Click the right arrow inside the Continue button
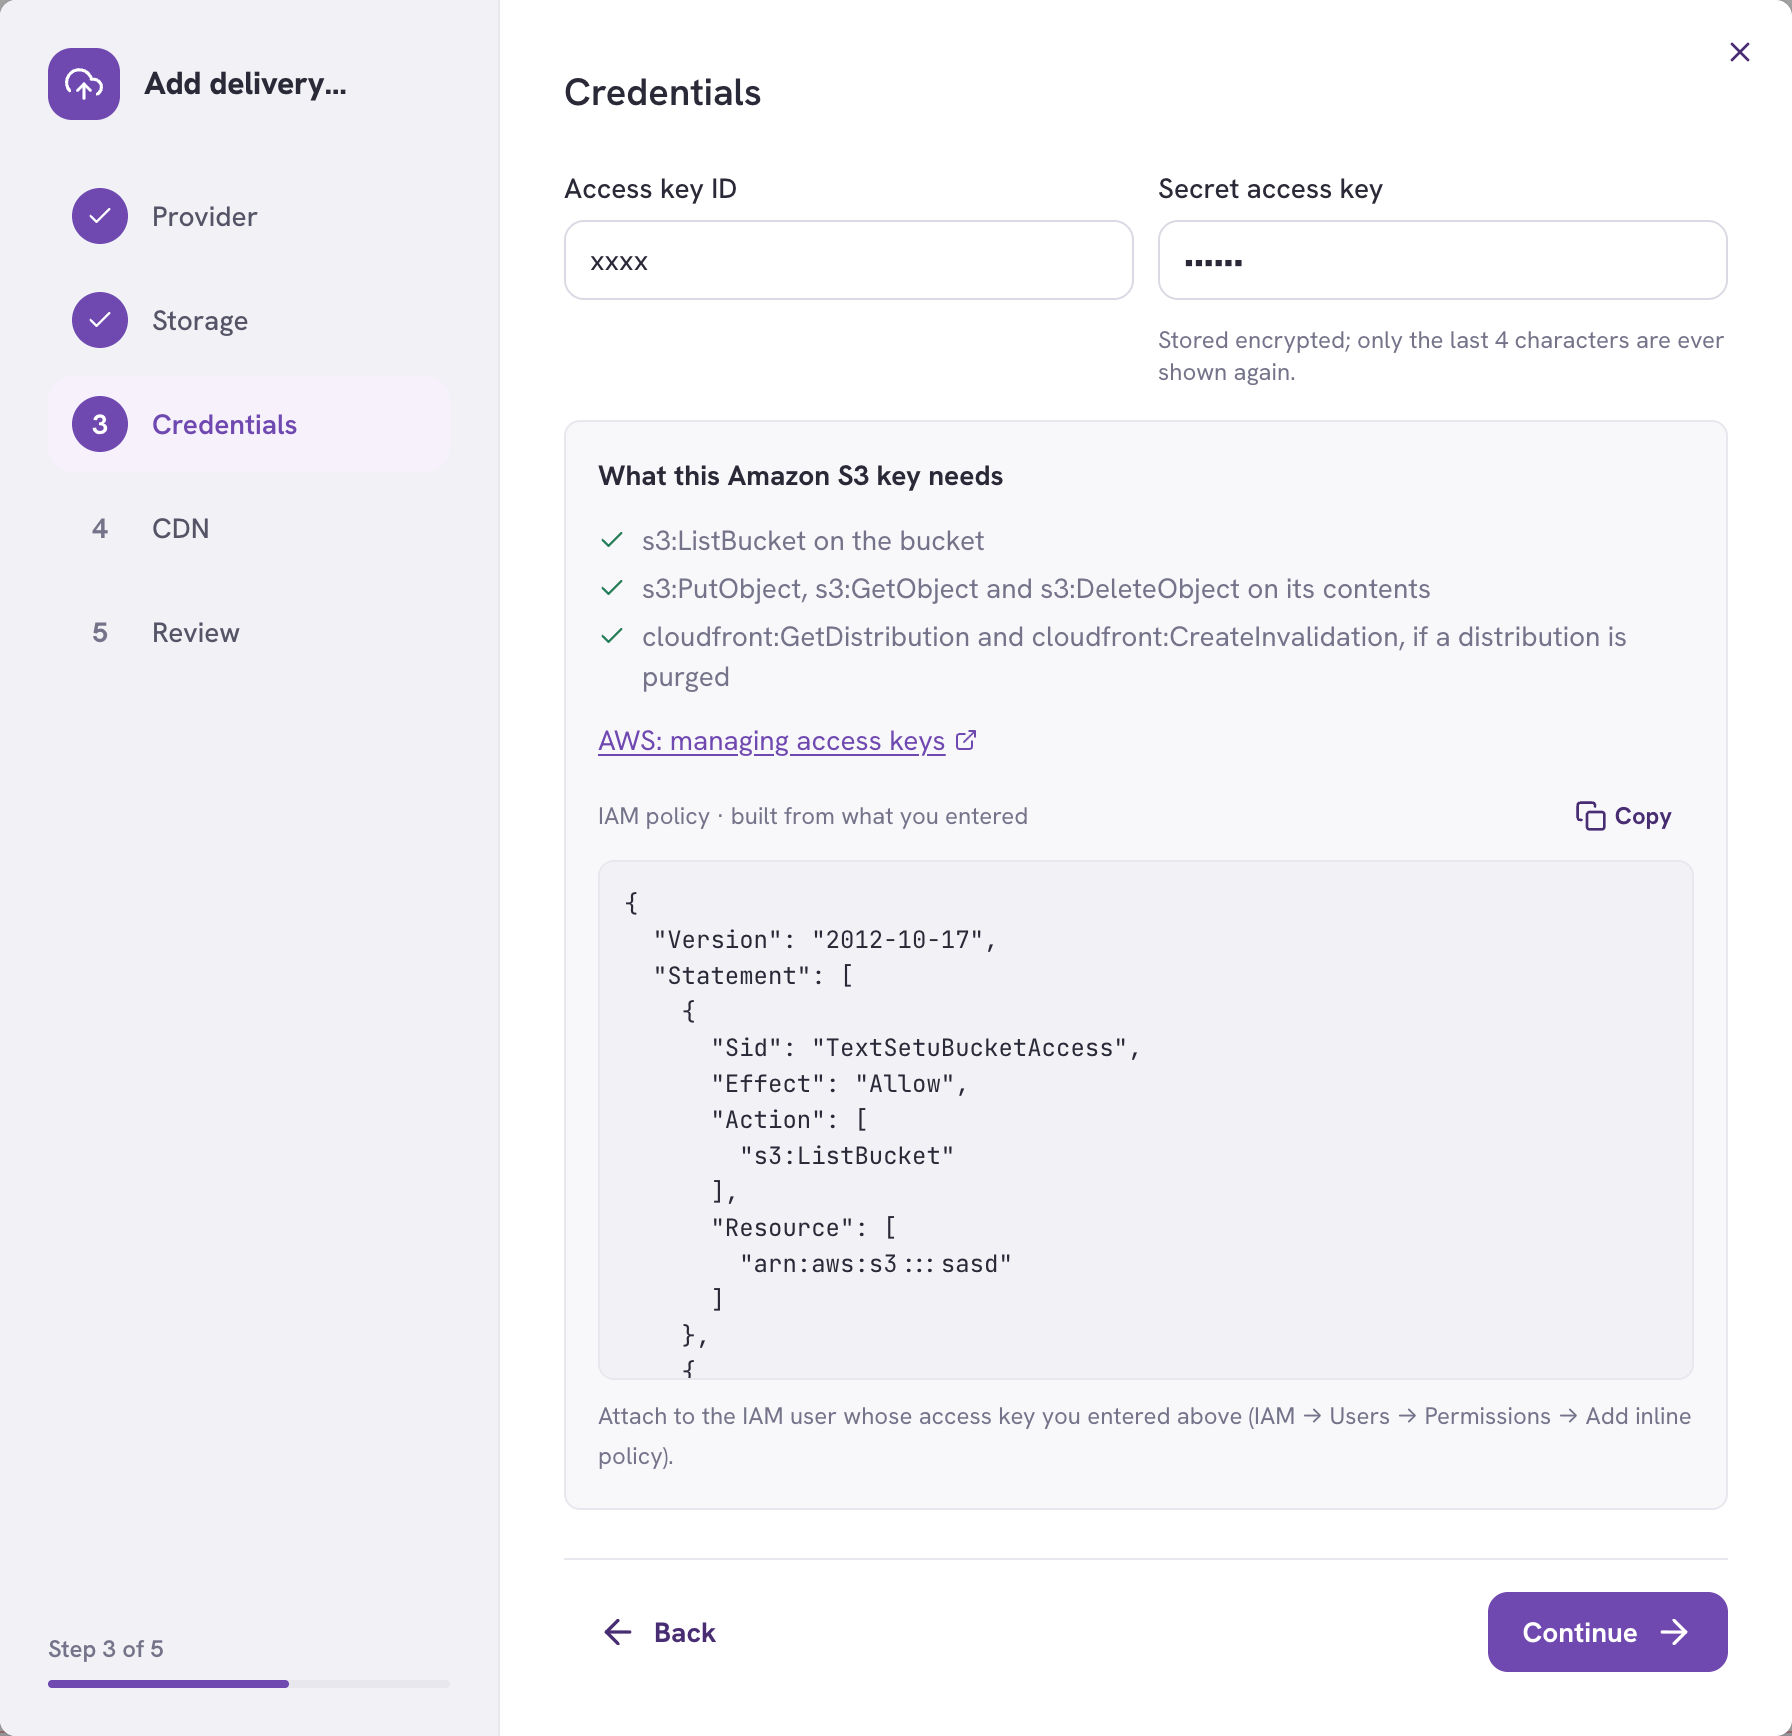 tap(1674, 1632)
